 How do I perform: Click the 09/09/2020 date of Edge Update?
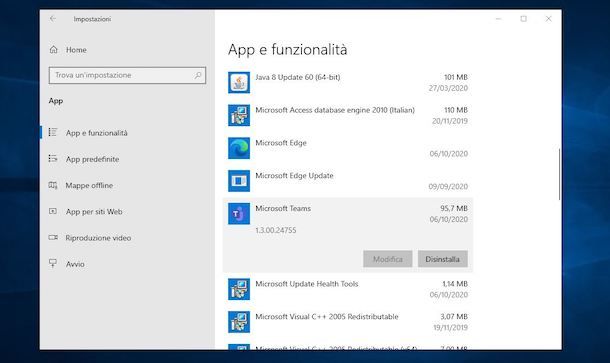pos(448,186)
